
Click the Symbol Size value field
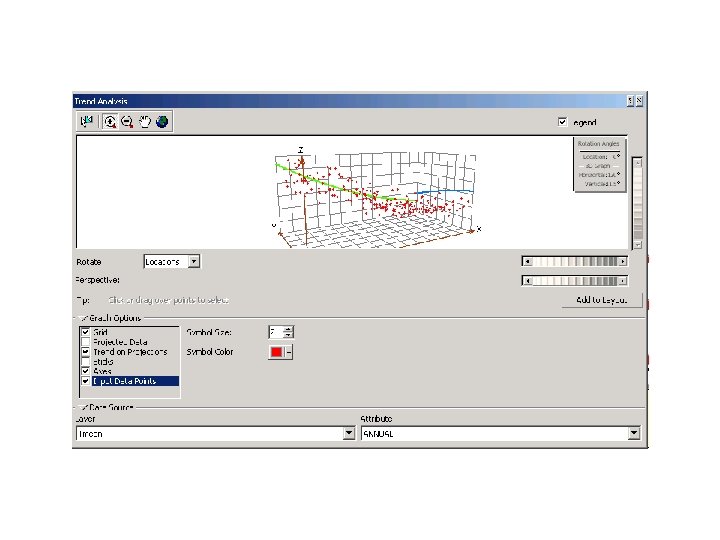pyautogui.click(x=276, y=332)
